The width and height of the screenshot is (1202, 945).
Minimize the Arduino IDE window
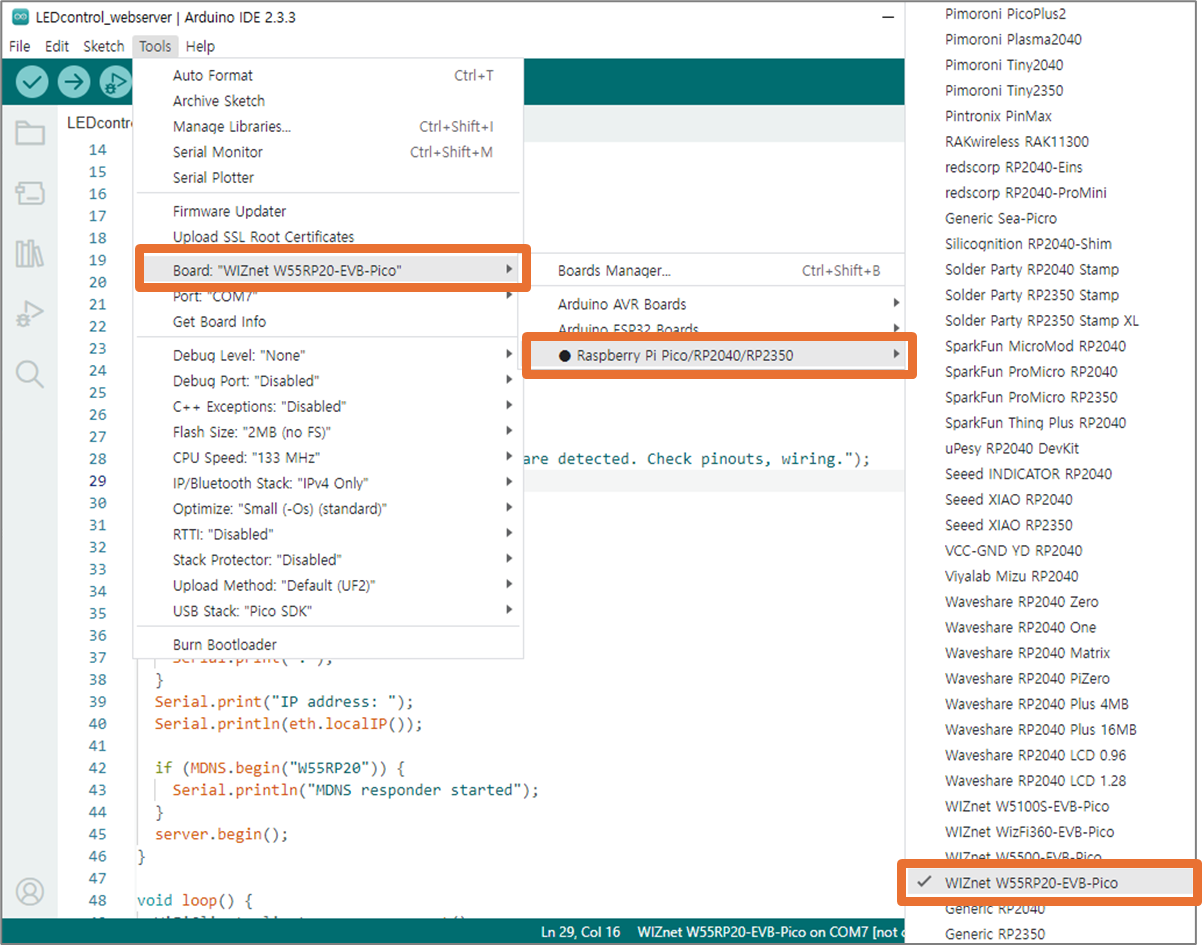click(x=887, y=18)
